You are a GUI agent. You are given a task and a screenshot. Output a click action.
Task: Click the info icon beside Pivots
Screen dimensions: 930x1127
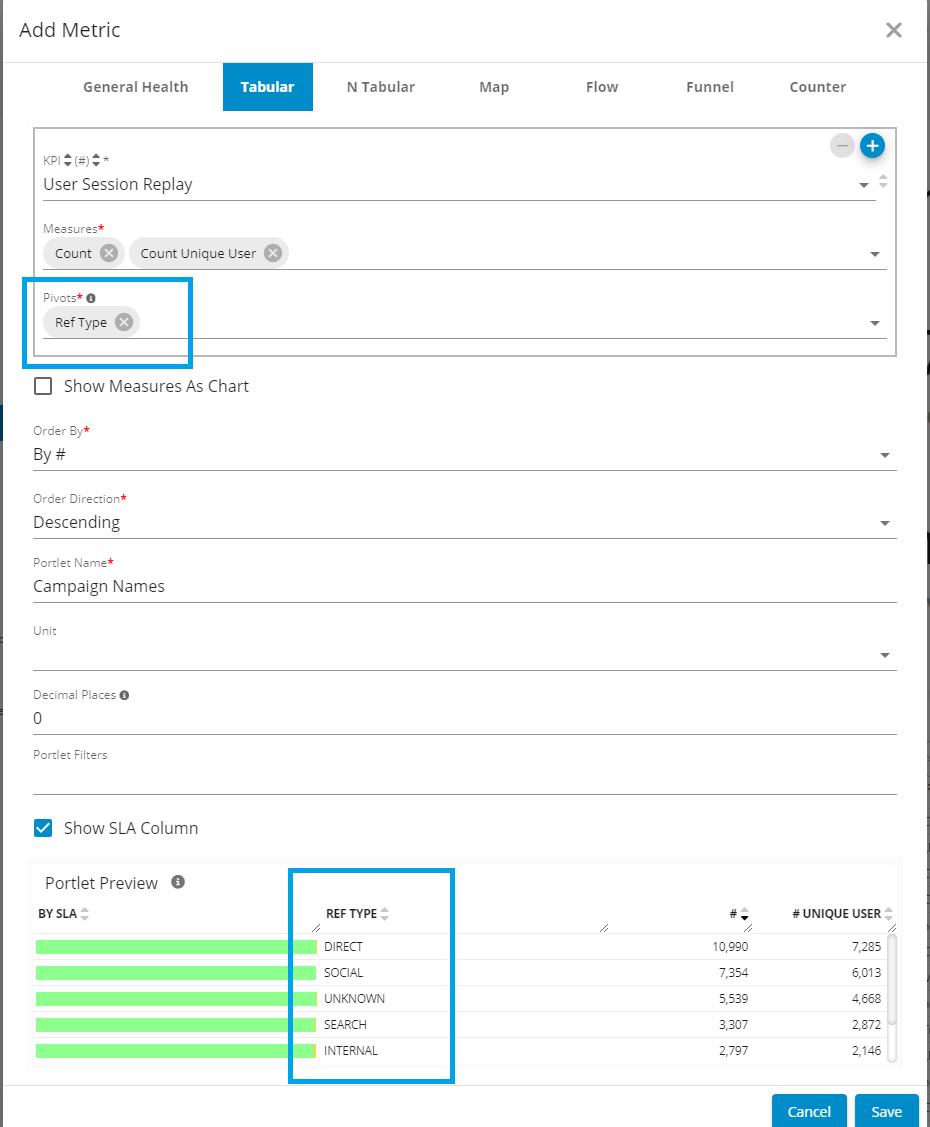pos(91,298)
